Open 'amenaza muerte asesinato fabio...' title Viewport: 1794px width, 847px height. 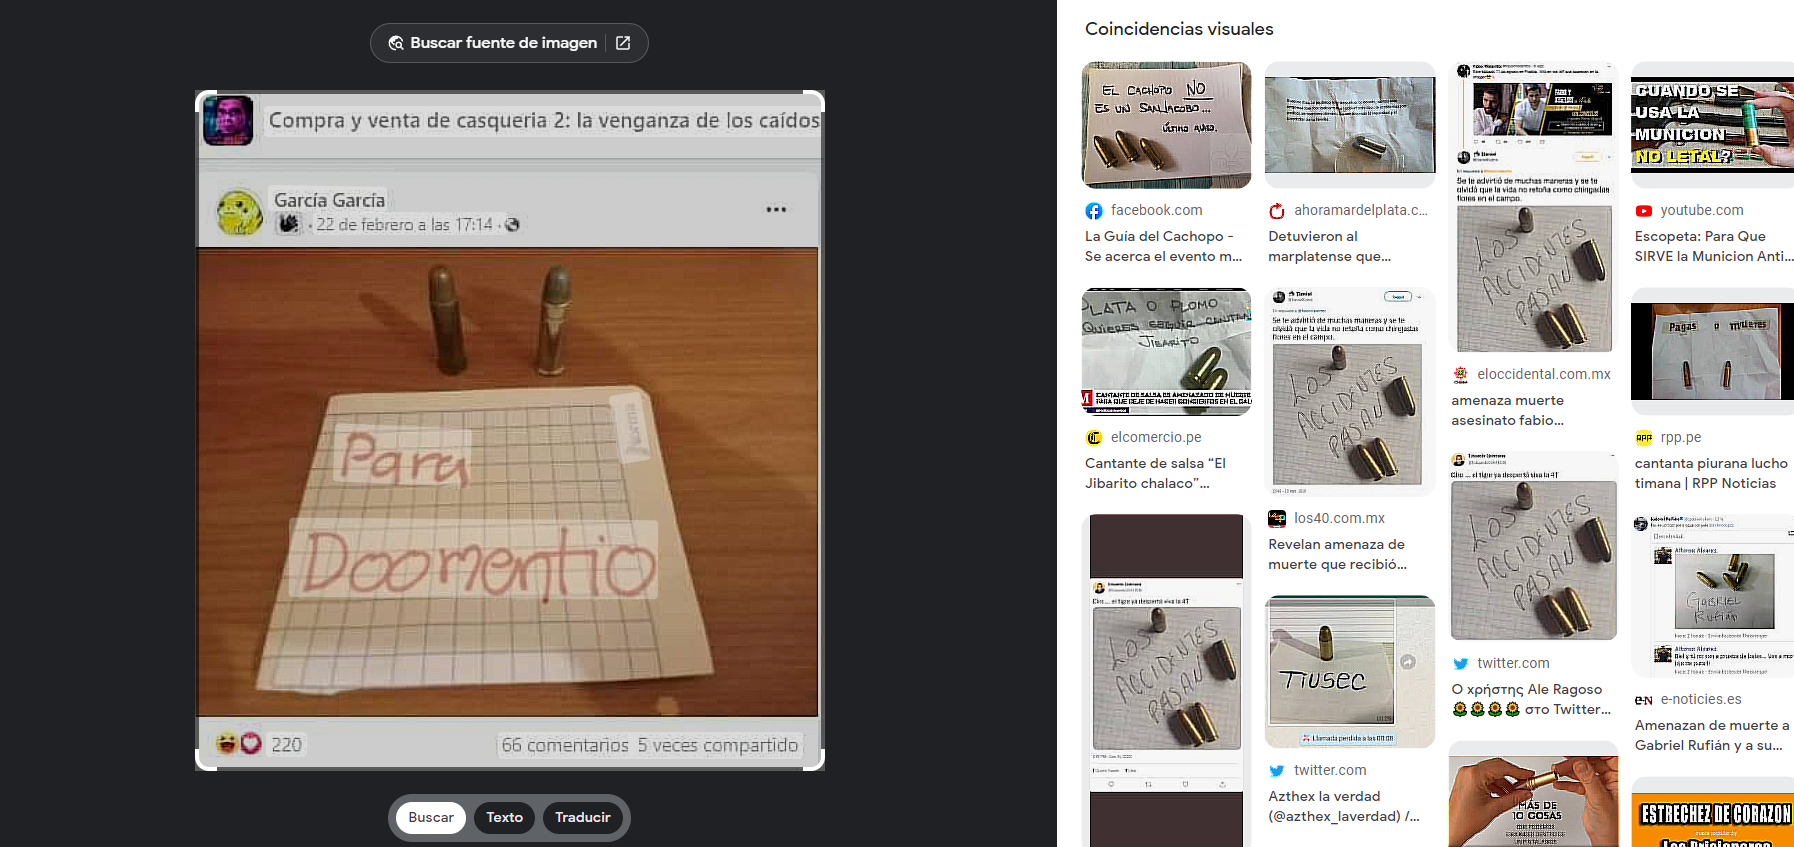(x=1508, y=411)
